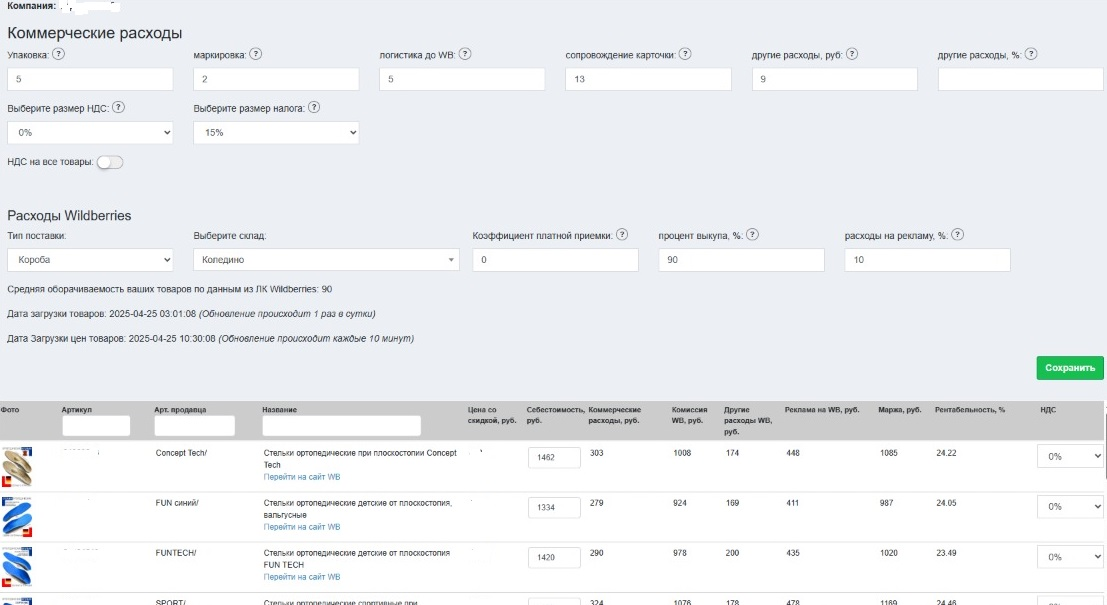
Task: Open НДС dropdown in Concept Tech row
Action: (1070, 457)
